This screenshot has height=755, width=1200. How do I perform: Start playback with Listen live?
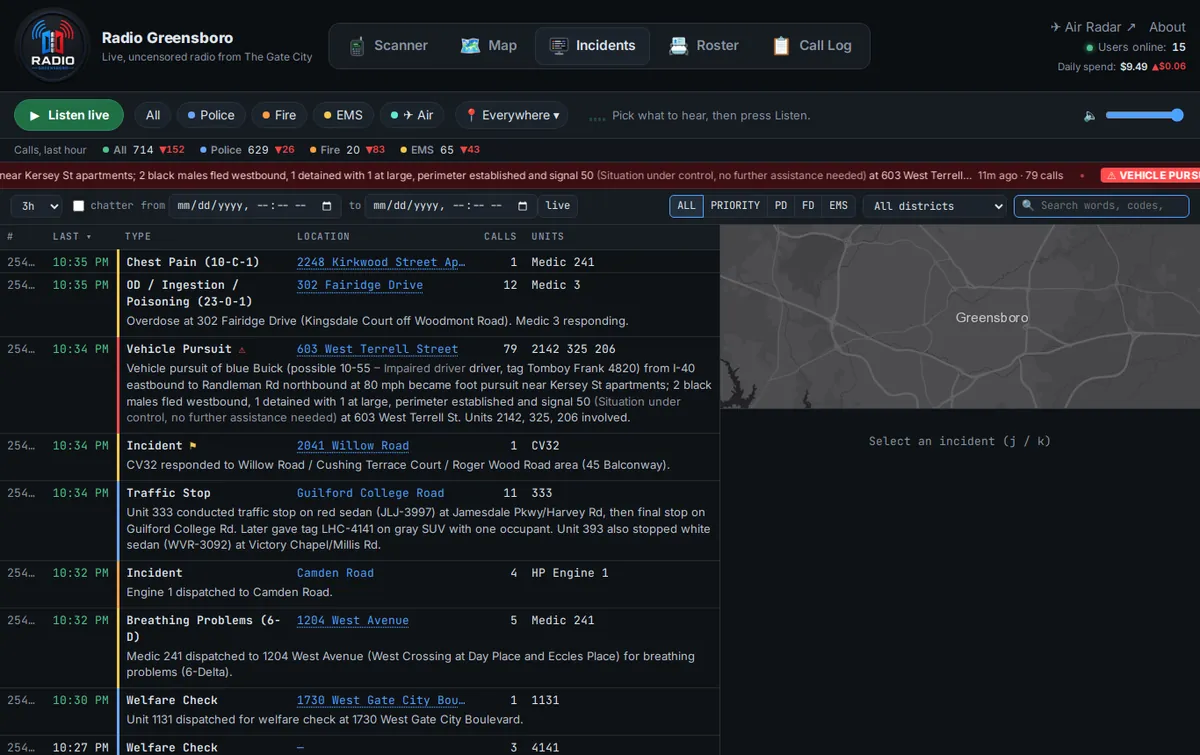tap(69, 115)
